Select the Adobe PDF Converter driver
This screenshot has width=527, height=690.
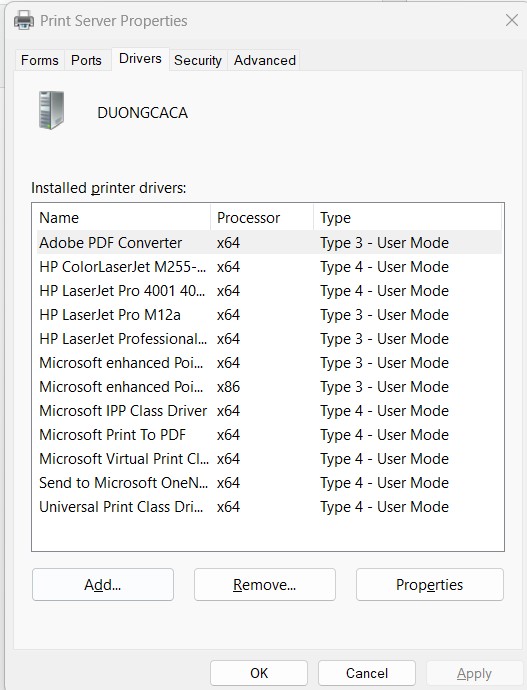(x=268, y=242)
